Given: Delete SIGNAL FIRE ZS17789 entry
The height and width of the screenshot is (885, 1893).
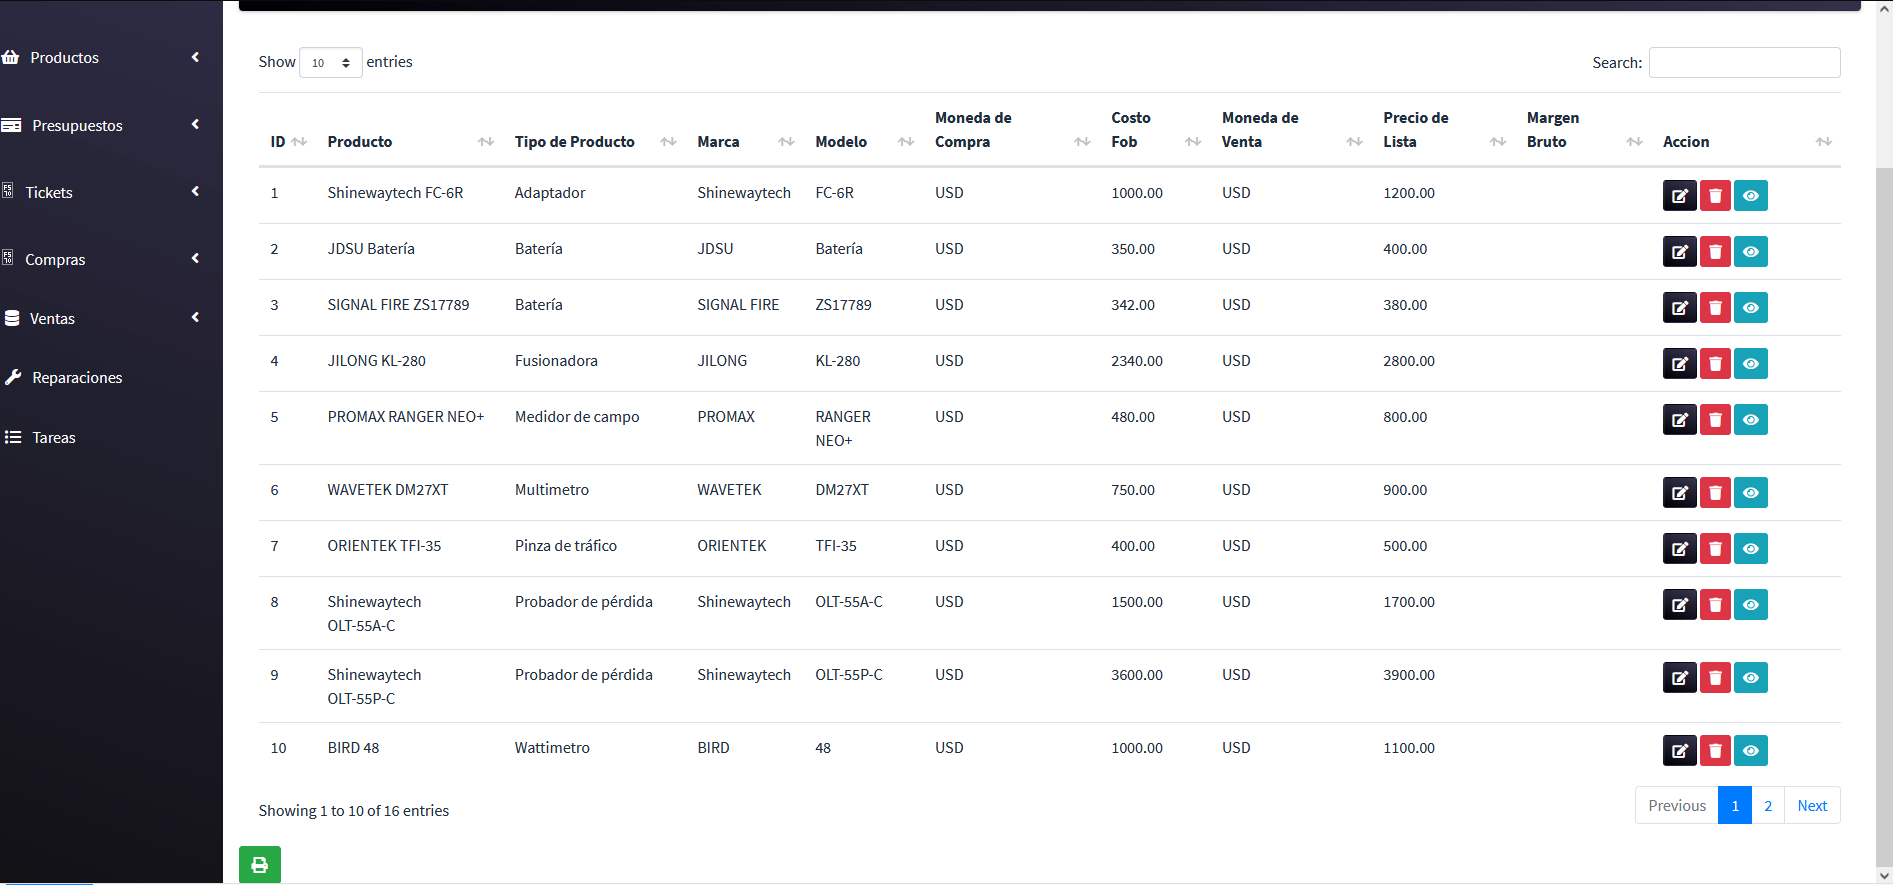Looking at the screenshot, I should [x=1715, y=308].
